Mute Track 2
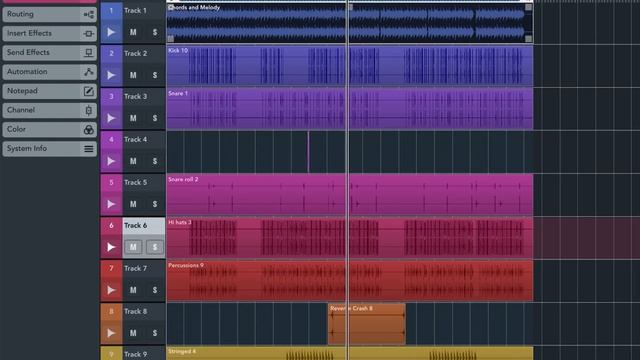Image resolution: width=640 pixels, height=360 pixels. (x=133, y=75)
